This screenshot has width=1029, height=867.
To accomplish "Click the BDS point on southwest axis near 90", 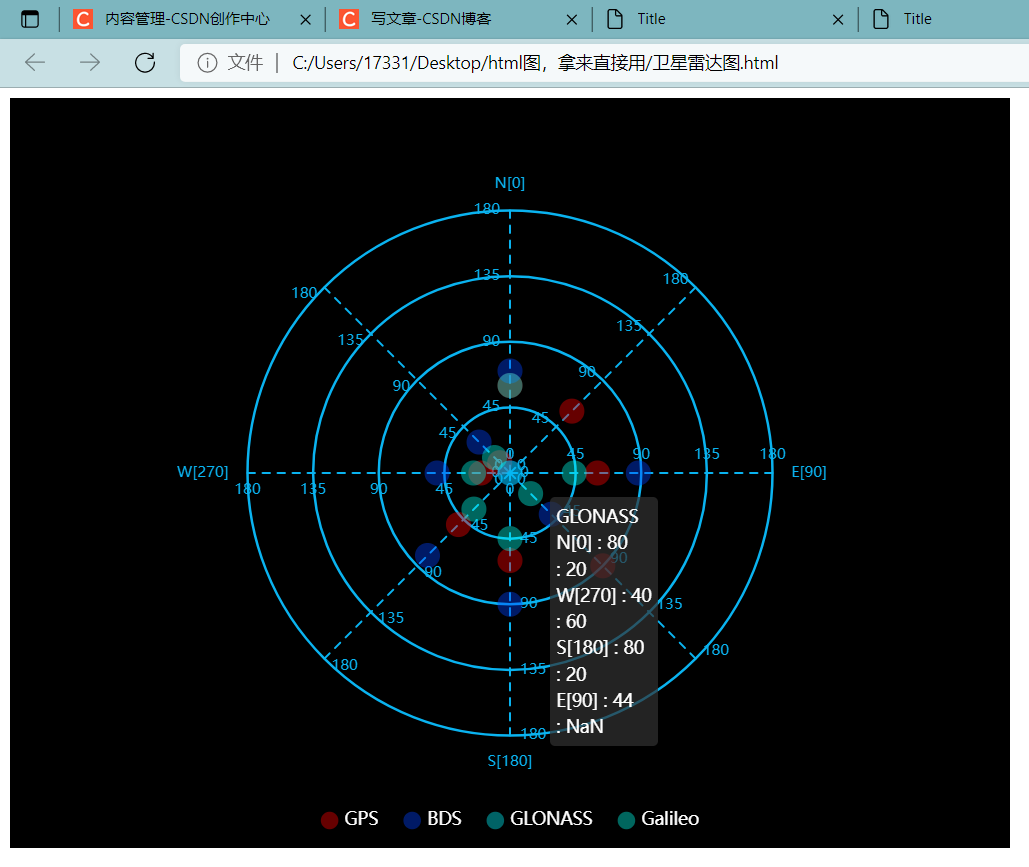I will coord(427,555).
